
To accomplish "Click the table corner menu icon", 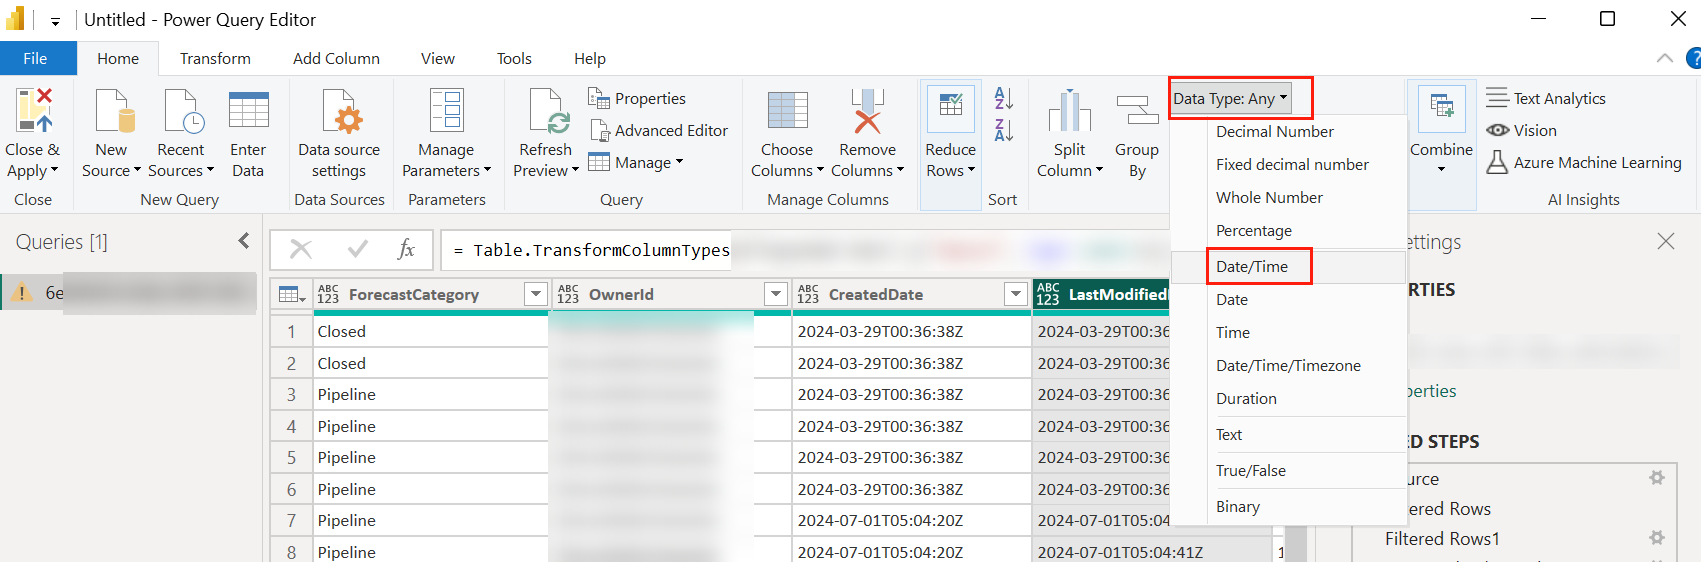I will (x=292, y=294).
